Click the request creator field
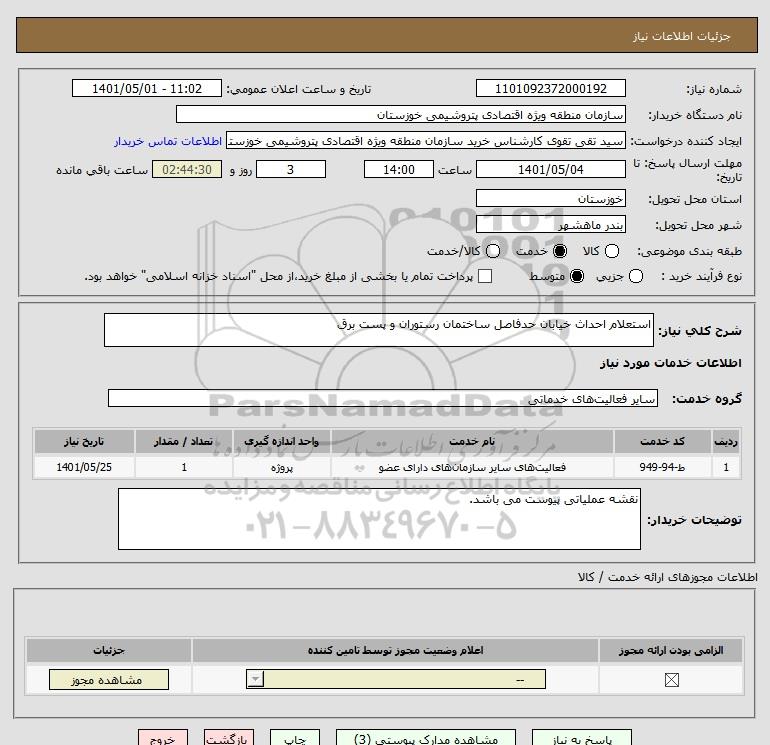 pyautogui.click(x=426, y=141)
